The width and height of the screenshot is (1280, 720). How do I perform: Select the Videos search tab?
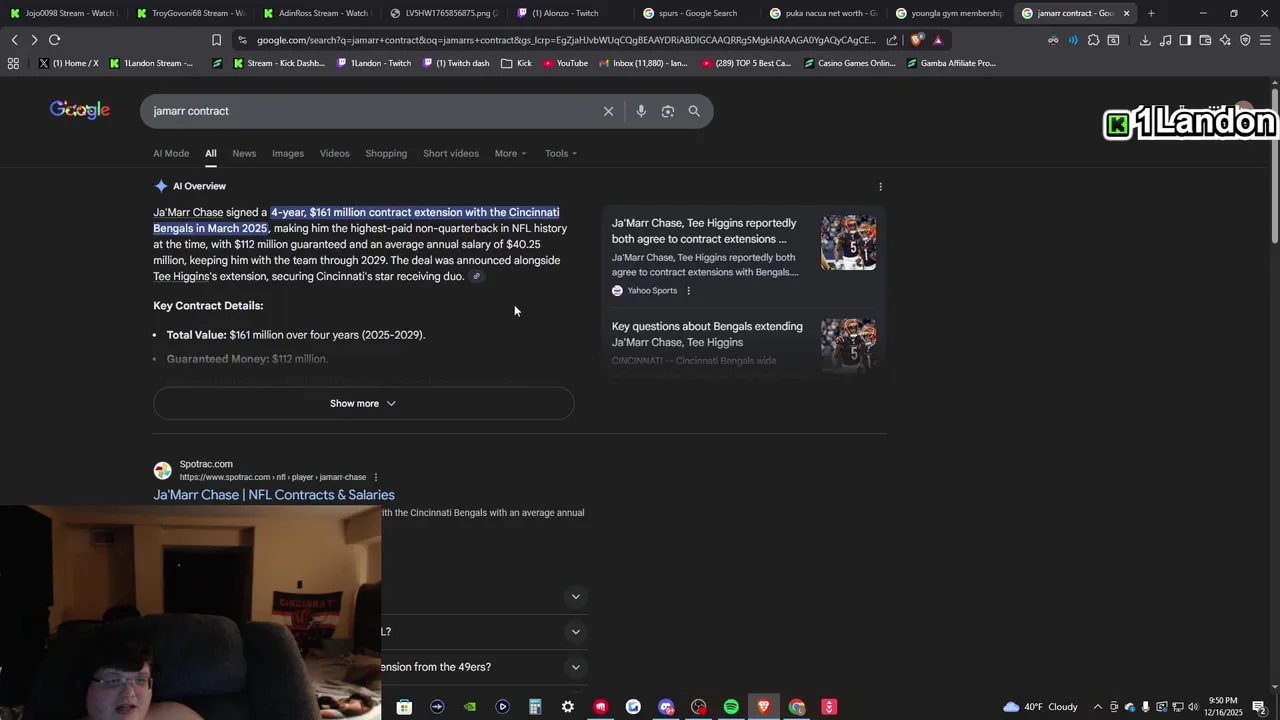pos(335,154)
